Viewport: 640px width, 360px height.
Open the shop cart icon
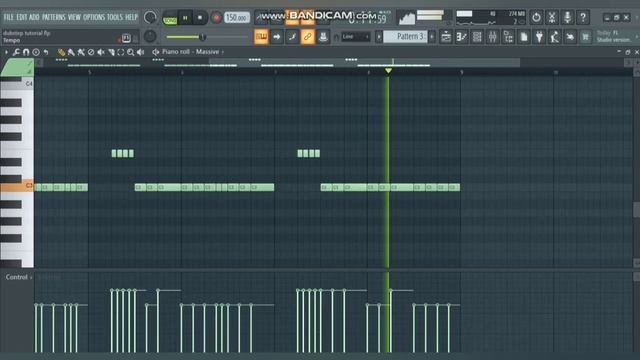click(586, 37)
